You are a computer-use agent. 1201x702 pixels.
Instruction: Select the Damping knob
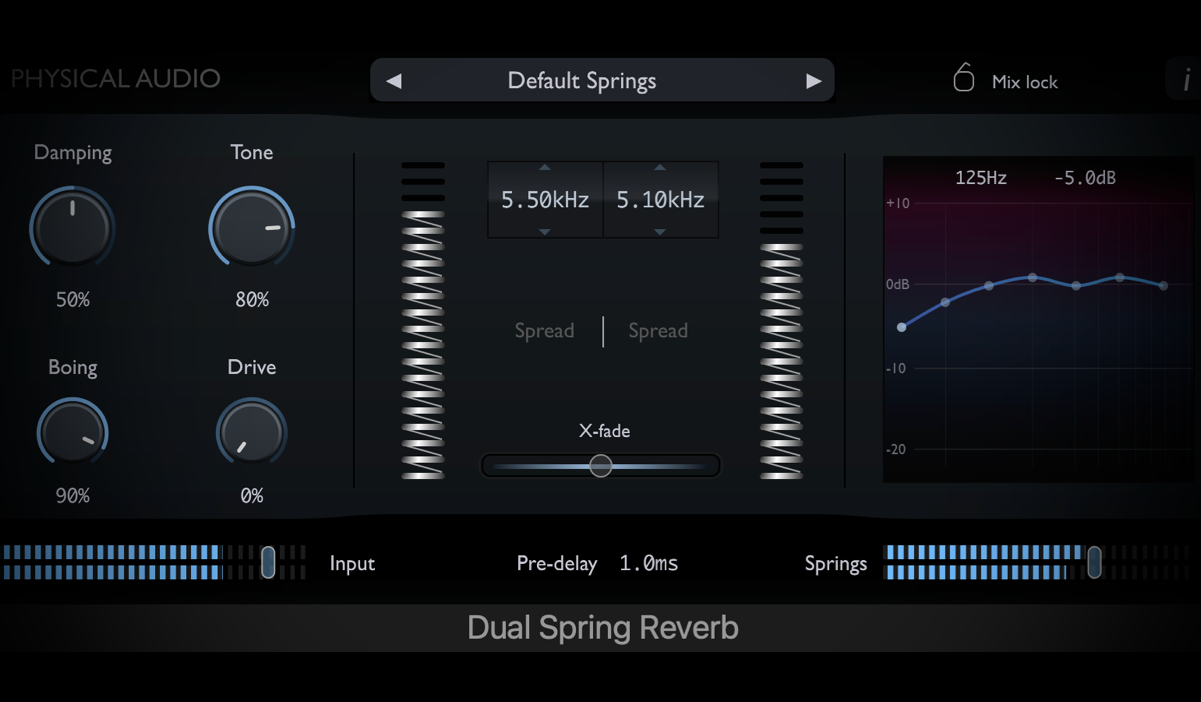click(x=72, y=227)
